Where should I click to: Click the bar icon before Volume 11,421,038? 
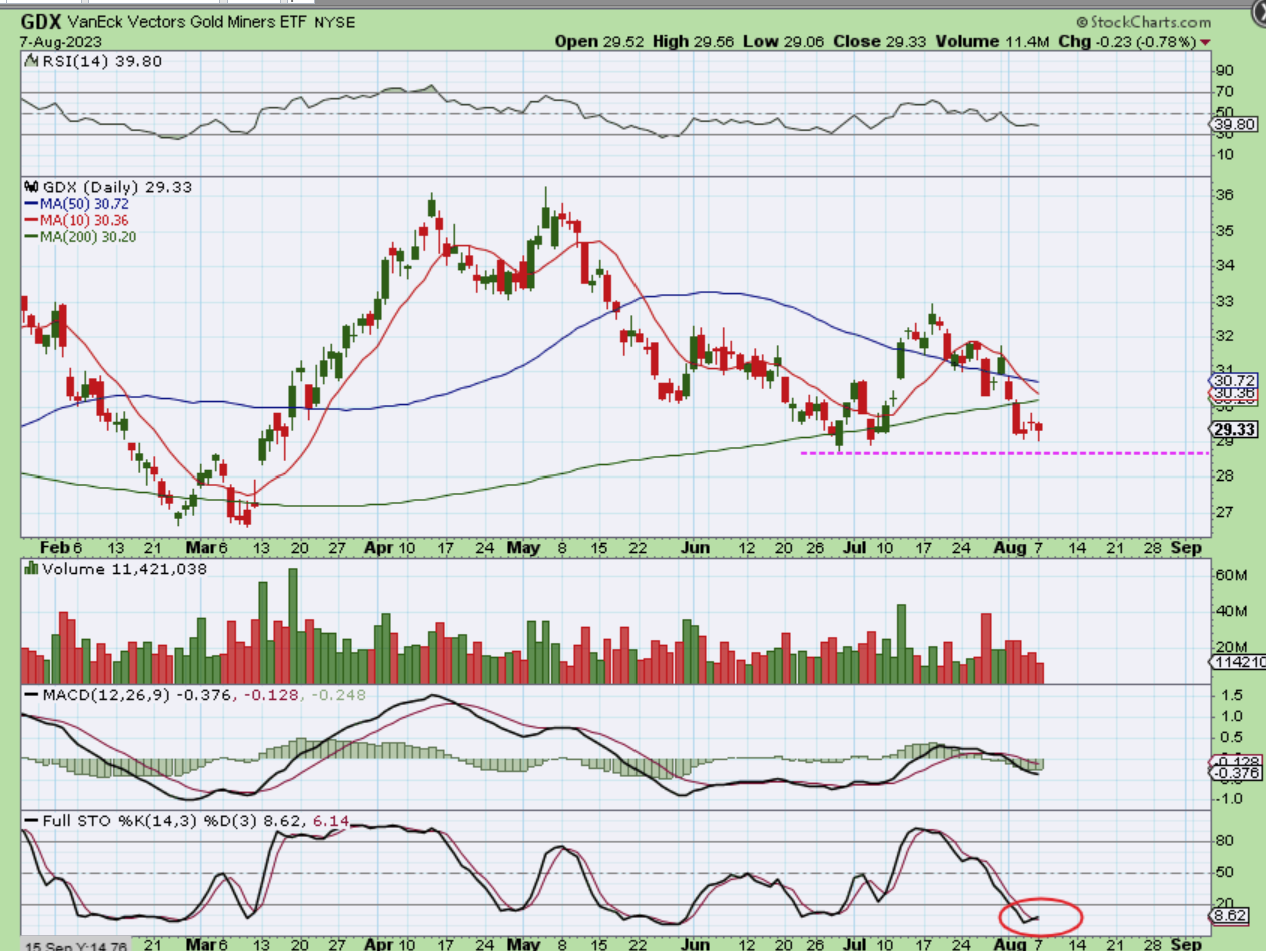[x=30, y=569]
